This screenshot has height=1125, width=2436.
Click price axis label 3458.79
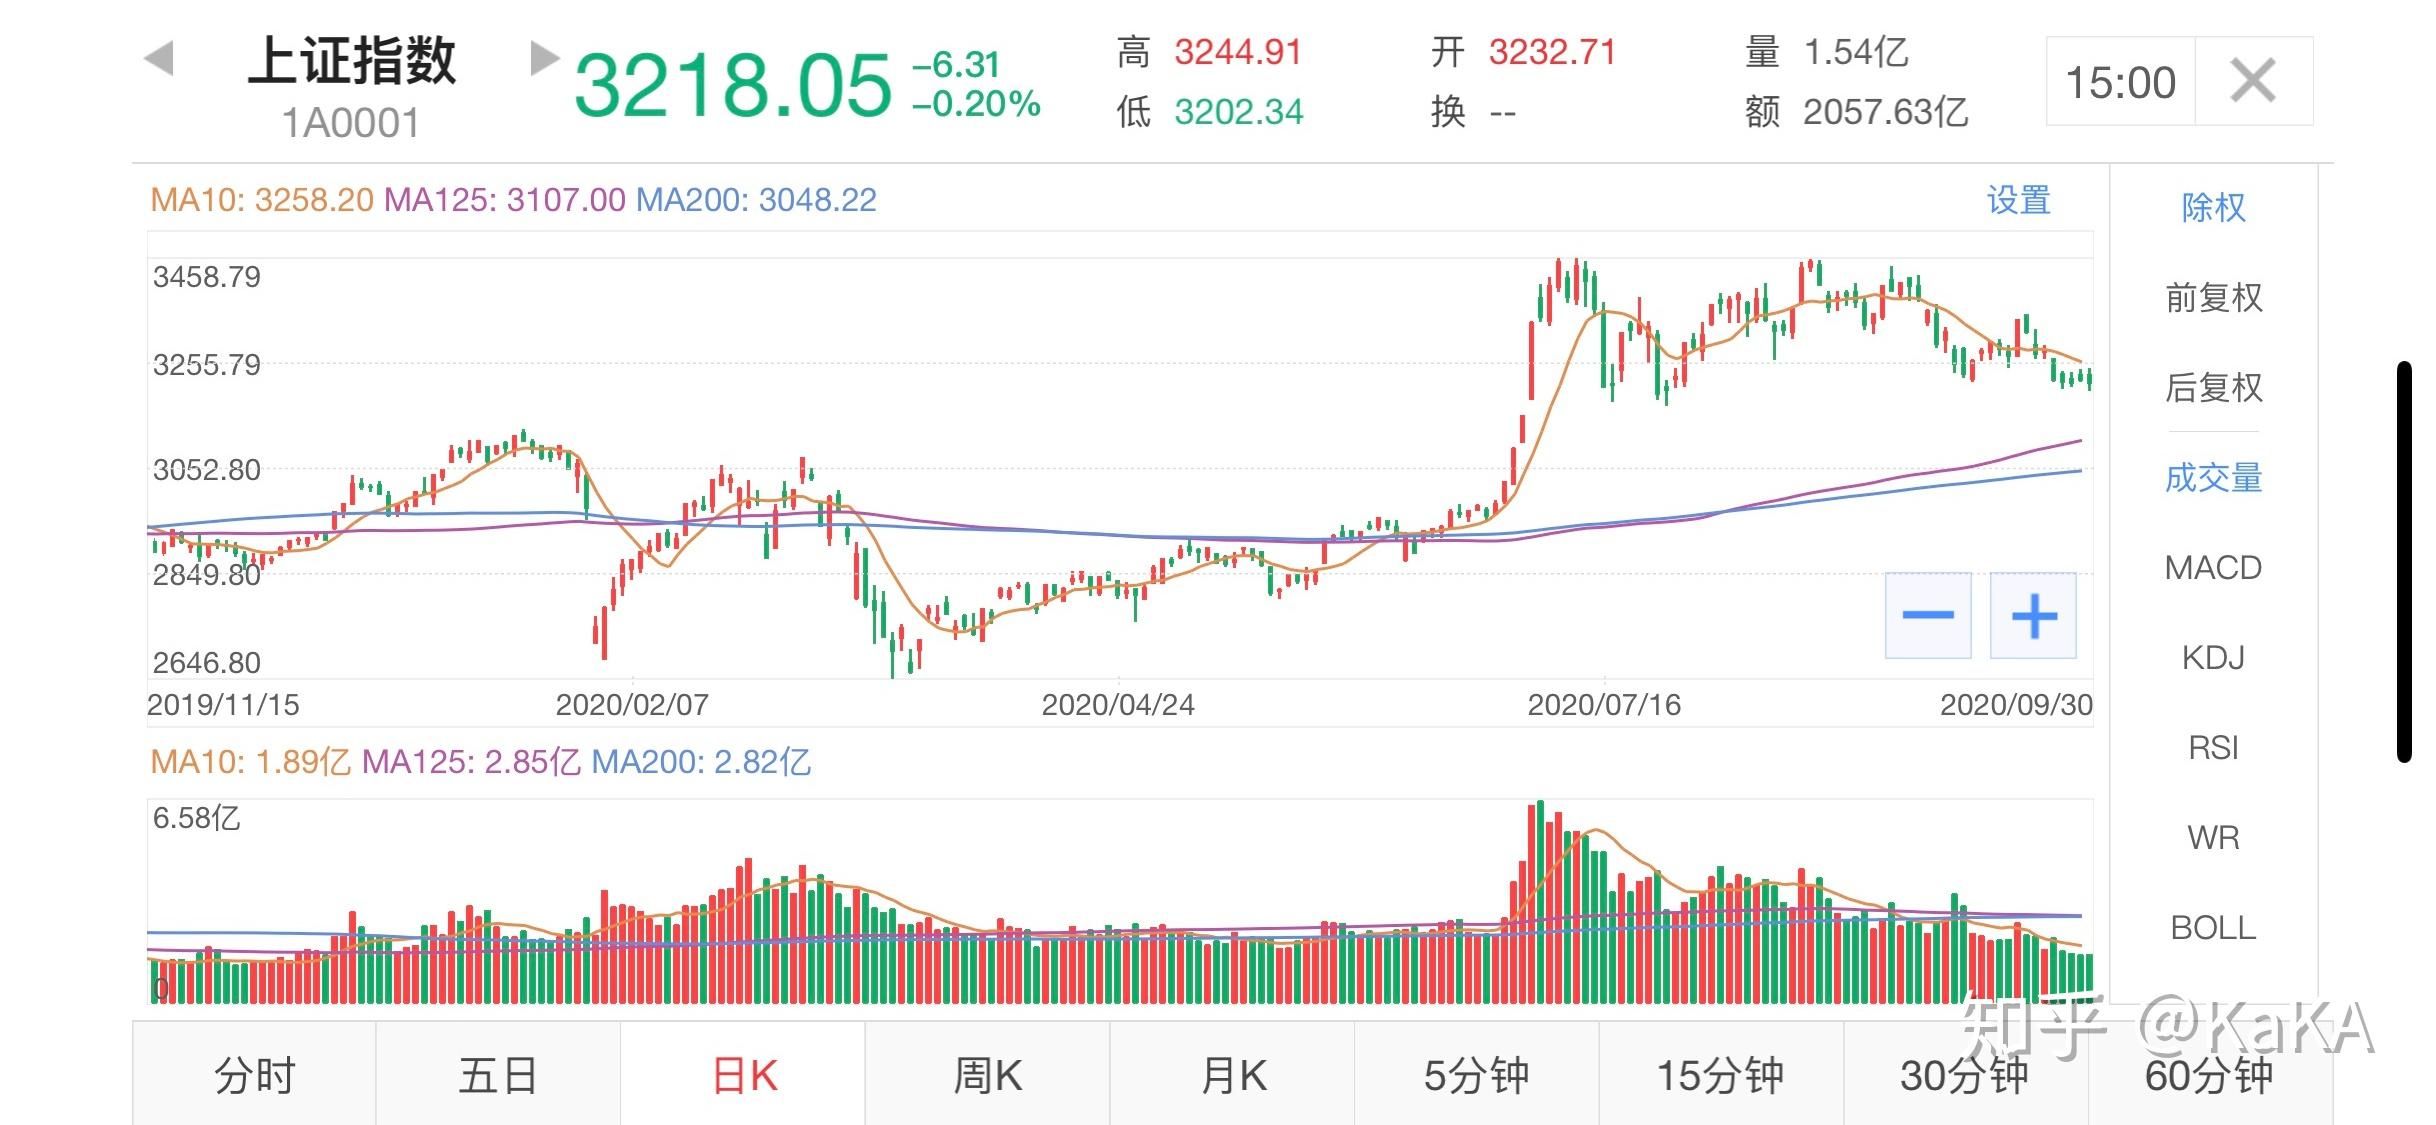coord(207,277)
